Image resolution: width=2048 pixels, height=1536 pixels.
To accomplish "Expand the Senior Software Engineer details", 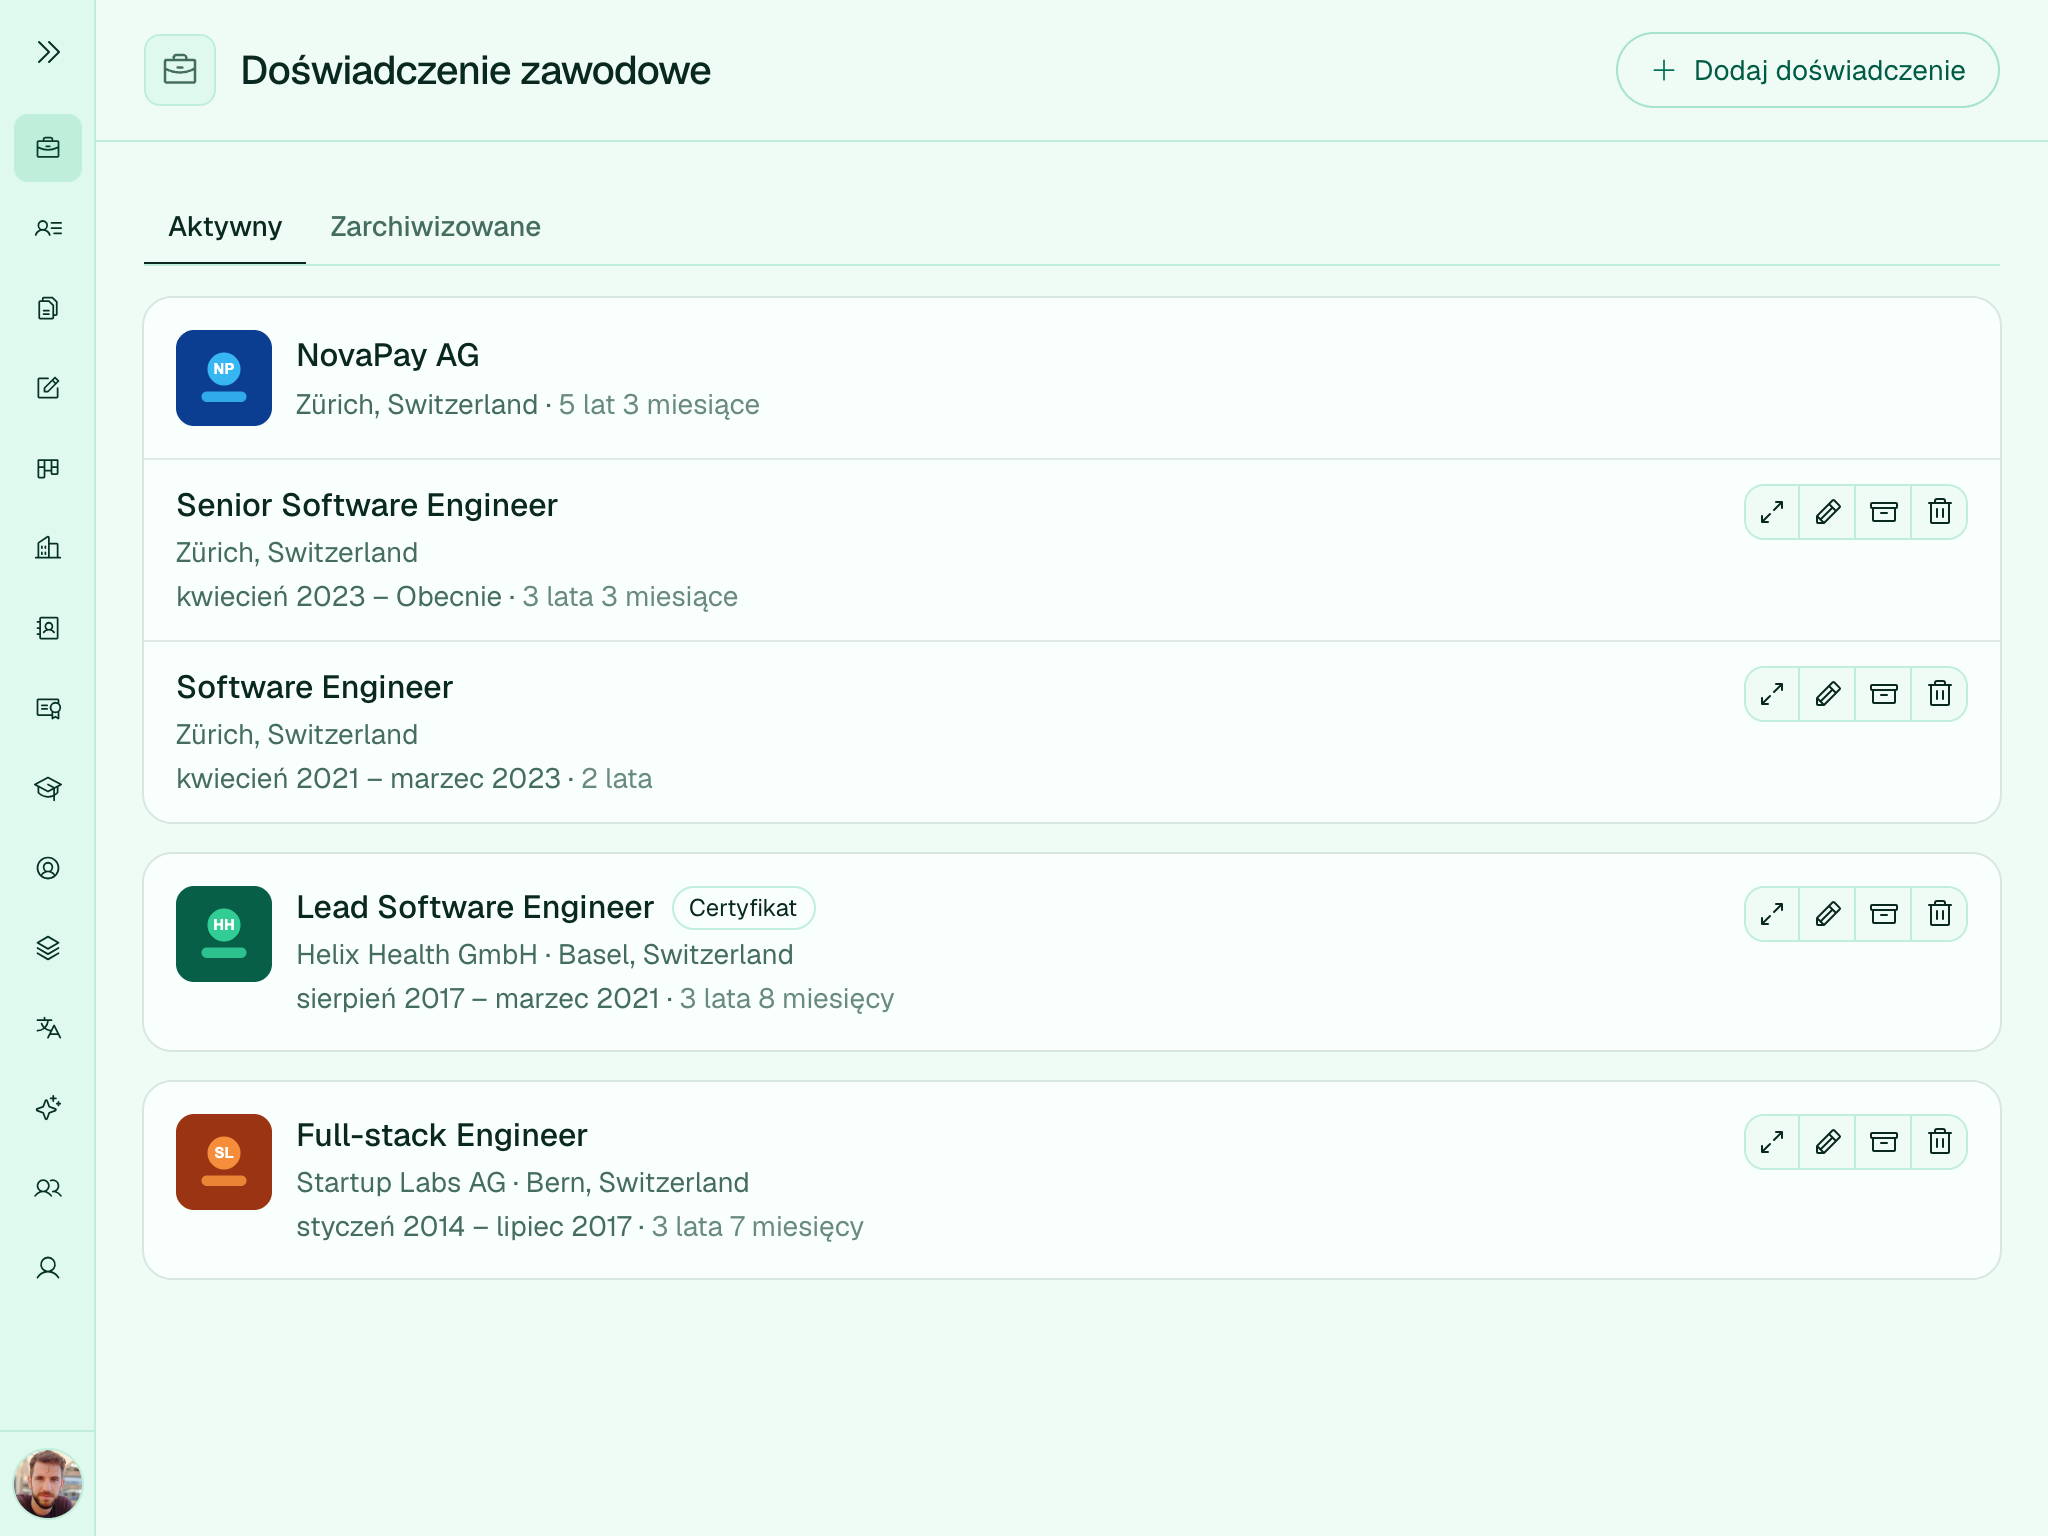I will (x=1772, y=512).
